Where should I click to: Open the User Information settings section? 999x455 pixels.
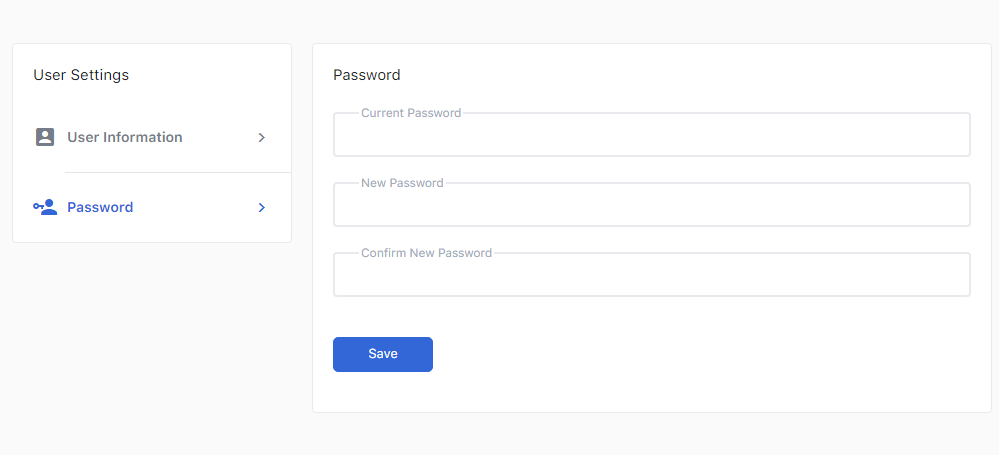click(x=125, y=137)
